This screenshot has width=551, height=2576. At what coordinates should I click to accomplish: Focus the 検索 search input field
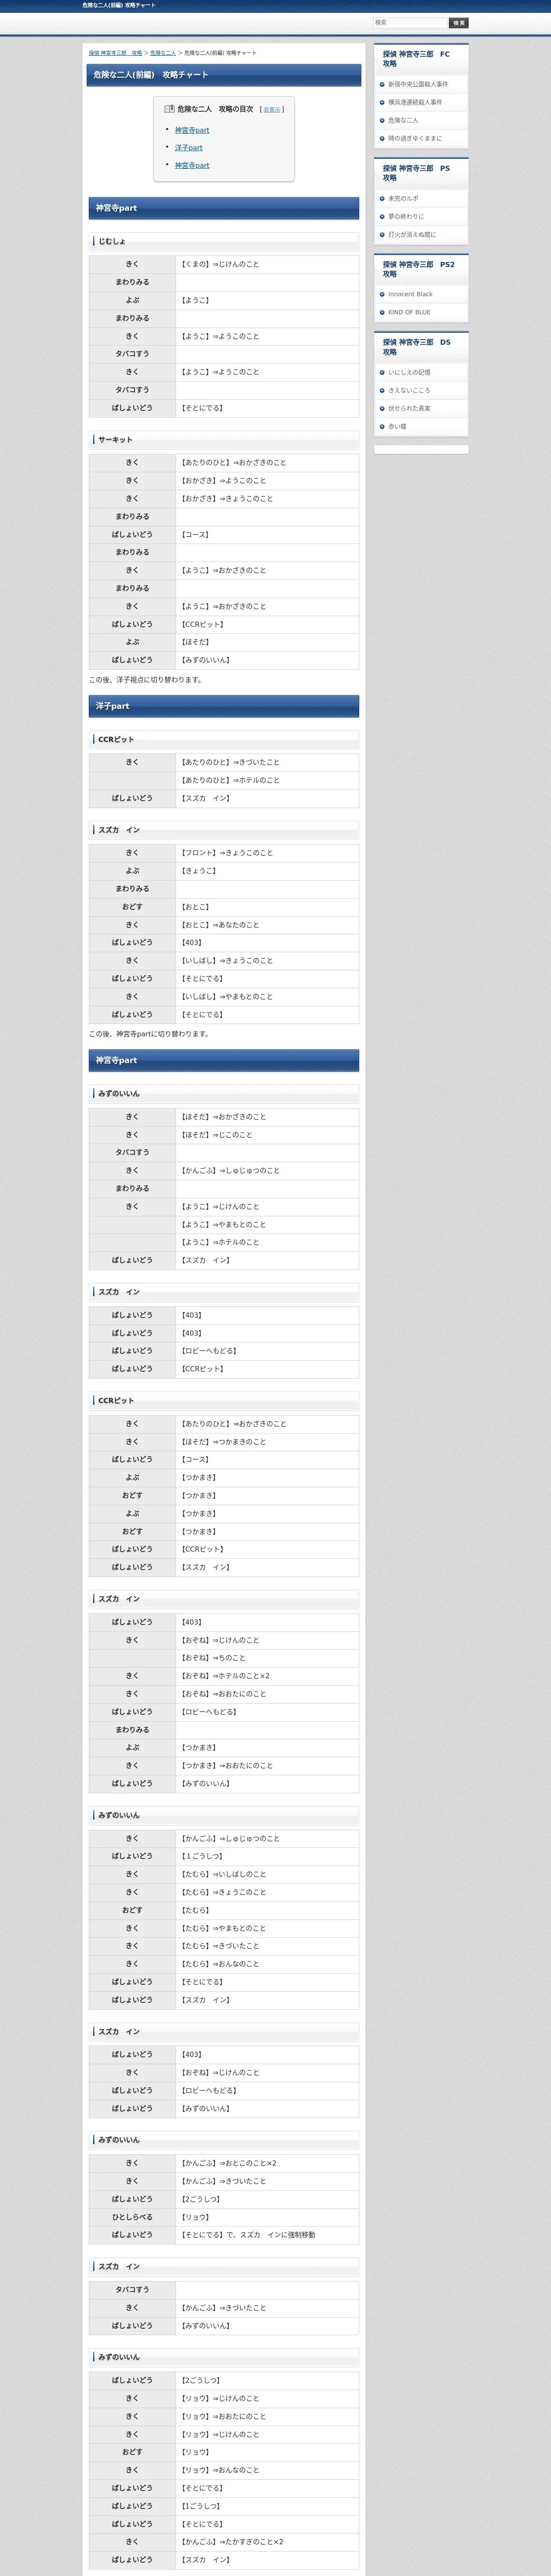point(410,23)
